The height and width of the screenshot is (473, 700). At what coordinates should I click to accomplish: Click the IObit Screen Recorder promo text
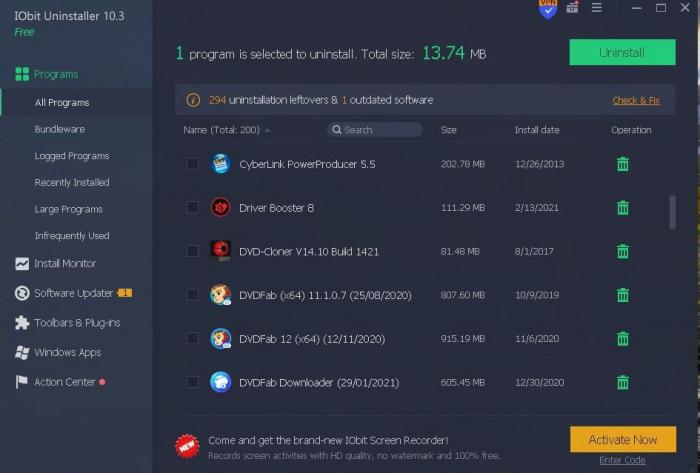click(328, 440)
